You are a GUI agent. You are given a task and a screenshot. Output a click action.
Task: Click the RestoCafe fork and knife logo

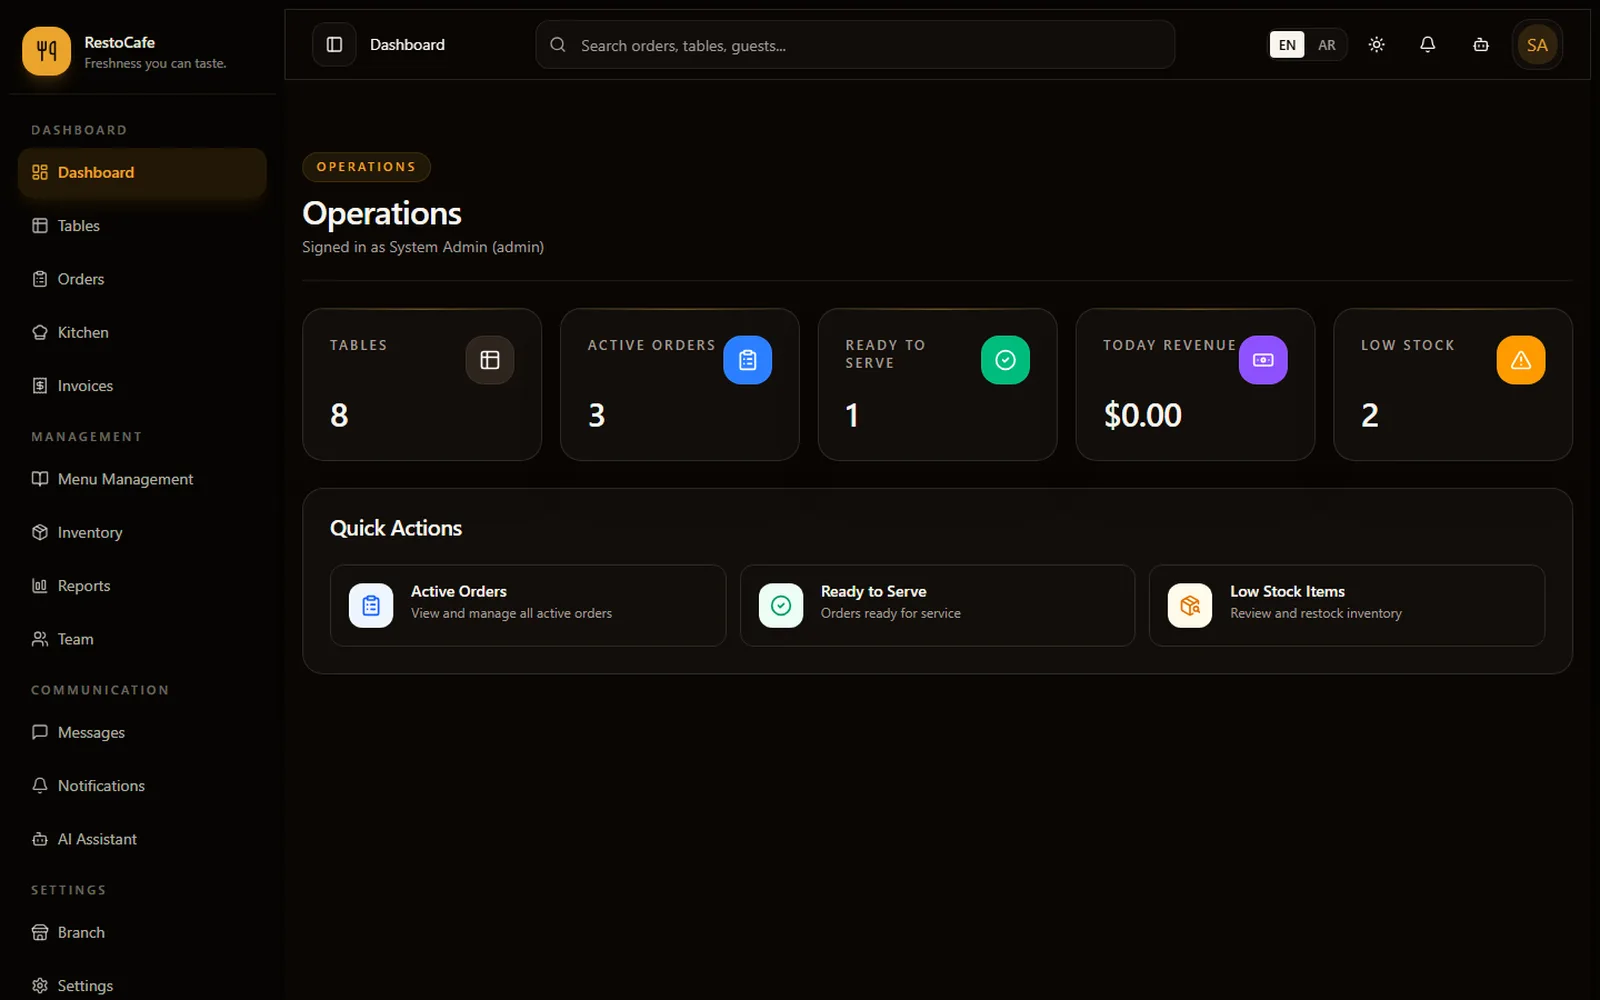46,51
